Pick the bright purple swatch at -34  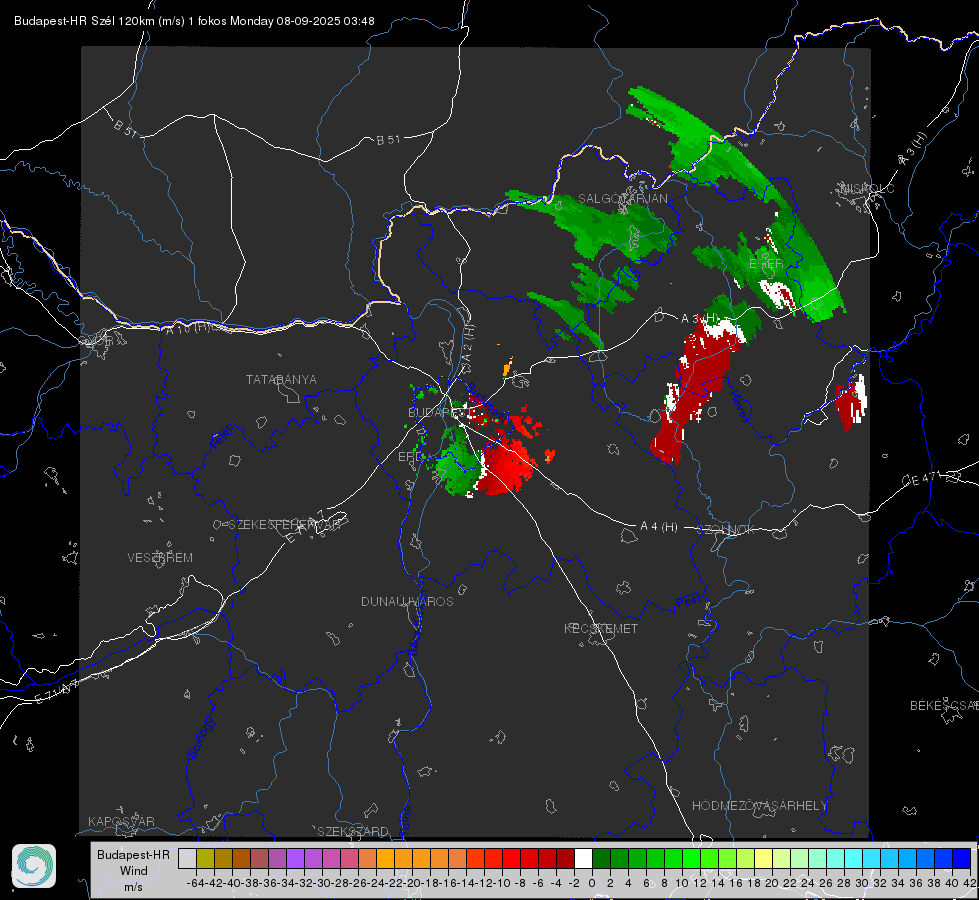tap(295, 858)
